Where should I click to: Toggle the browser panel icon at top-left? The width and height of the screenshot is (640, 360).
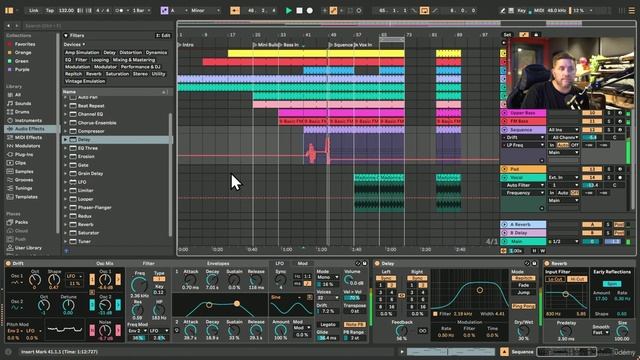click(9, 10)
